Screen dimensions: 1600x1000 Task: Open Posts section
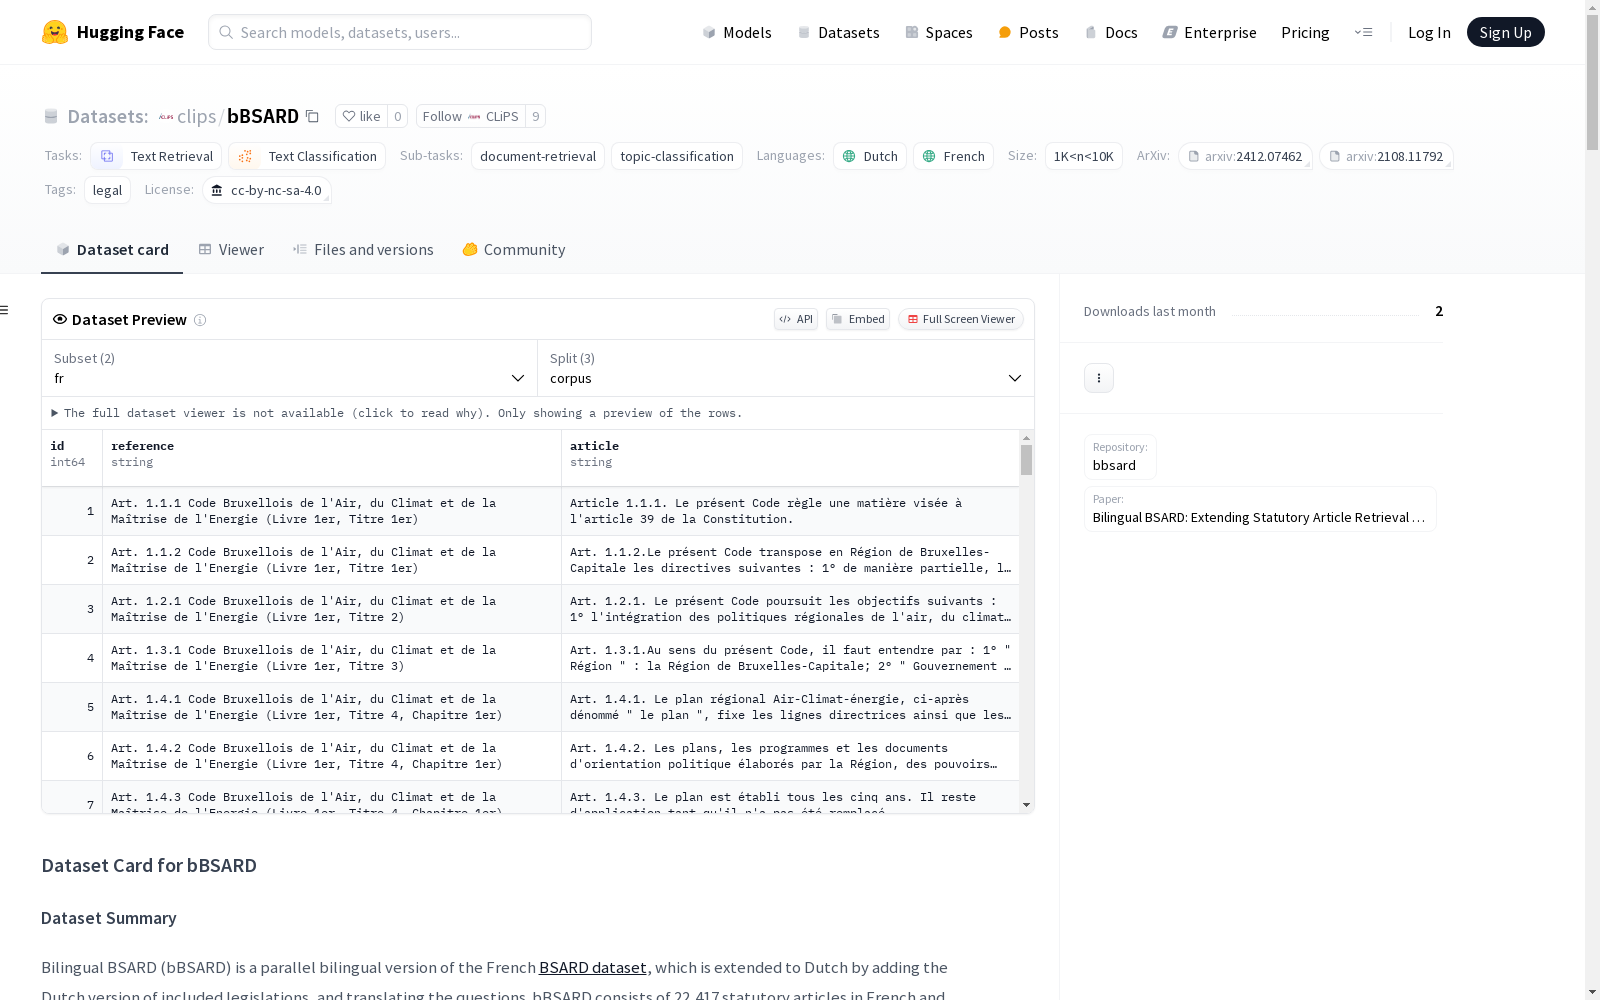tap(1028, 32)
